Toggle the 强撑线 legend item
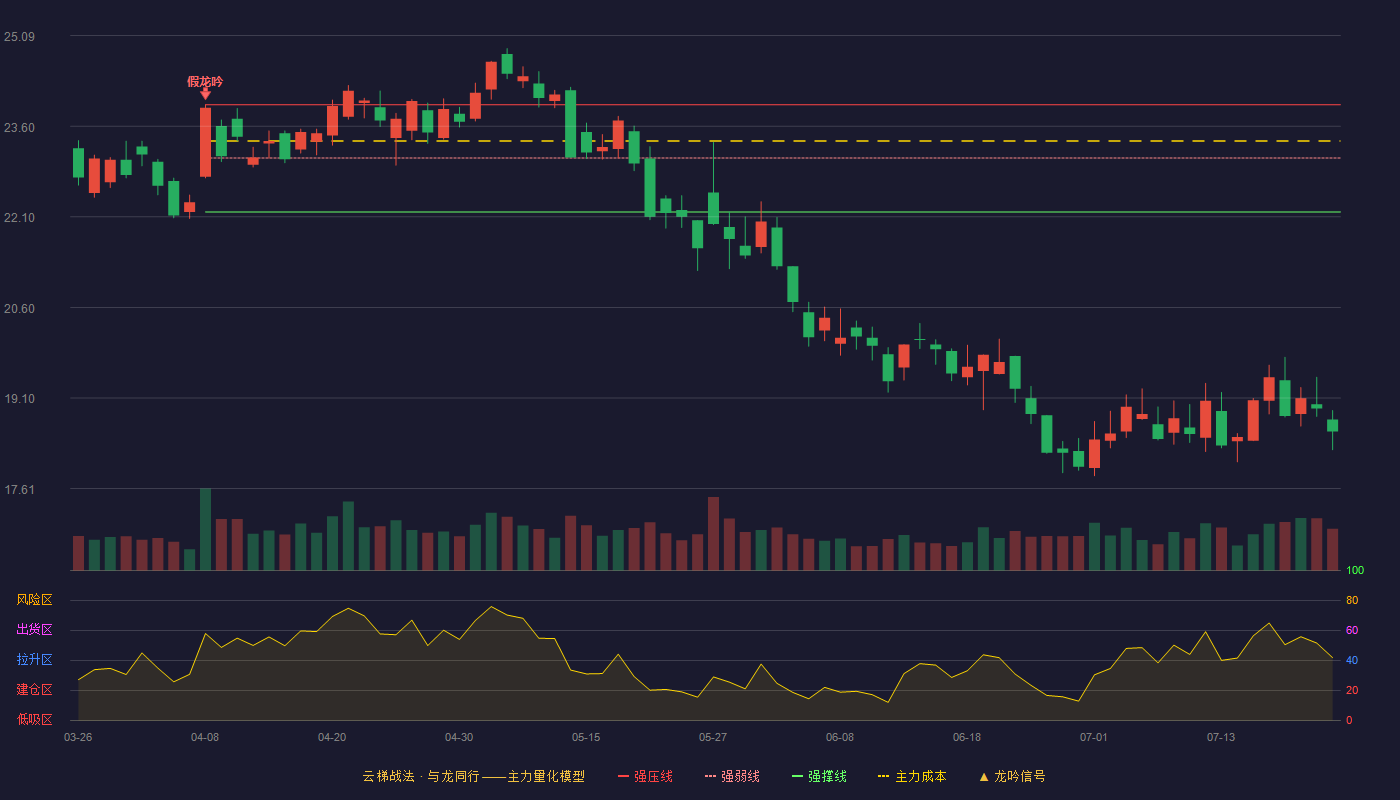This screenshot has width=1400, height=800. tap(819, 776)
